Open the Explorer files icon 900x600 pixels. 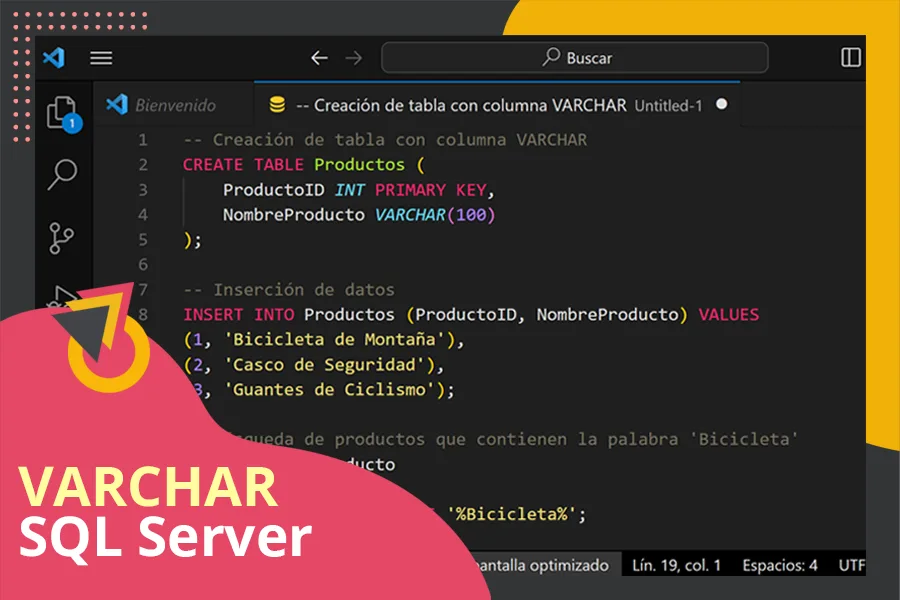tap(63, 114)
